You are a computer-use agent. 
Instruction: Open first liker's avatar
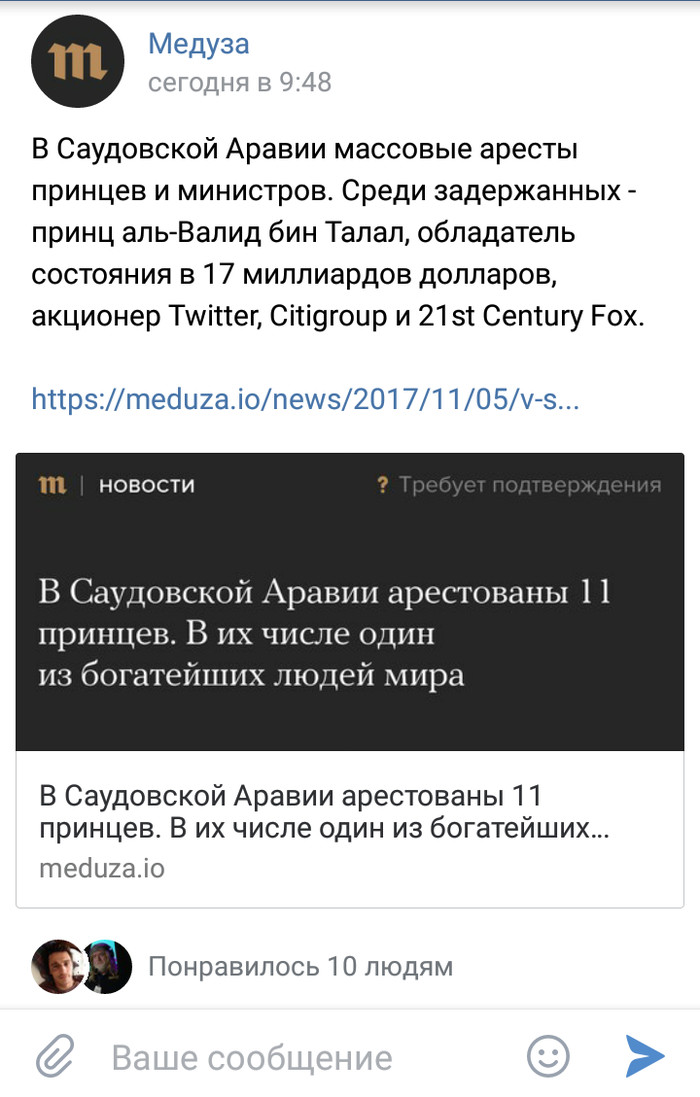(x=57, y=967)
